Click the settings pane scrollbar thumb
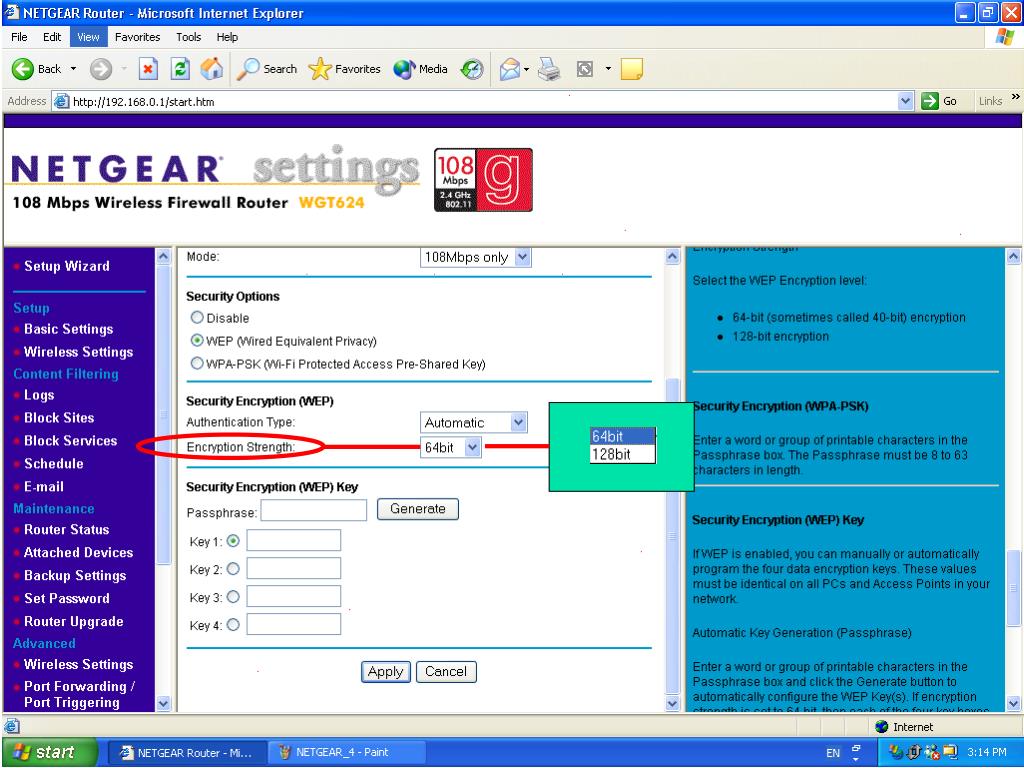Viewport: 1024px width, 768px height. tap(673, 536)
